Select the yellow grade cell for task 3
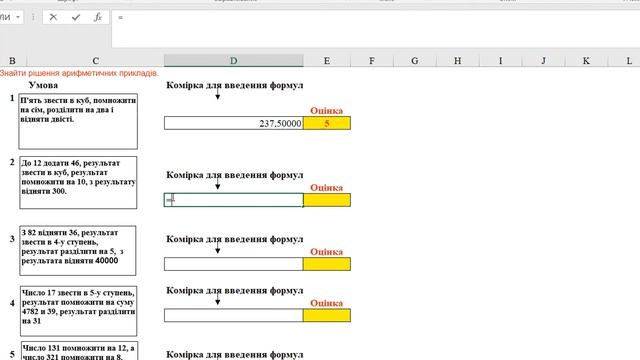The image size is (640, 360). (327, 264)
